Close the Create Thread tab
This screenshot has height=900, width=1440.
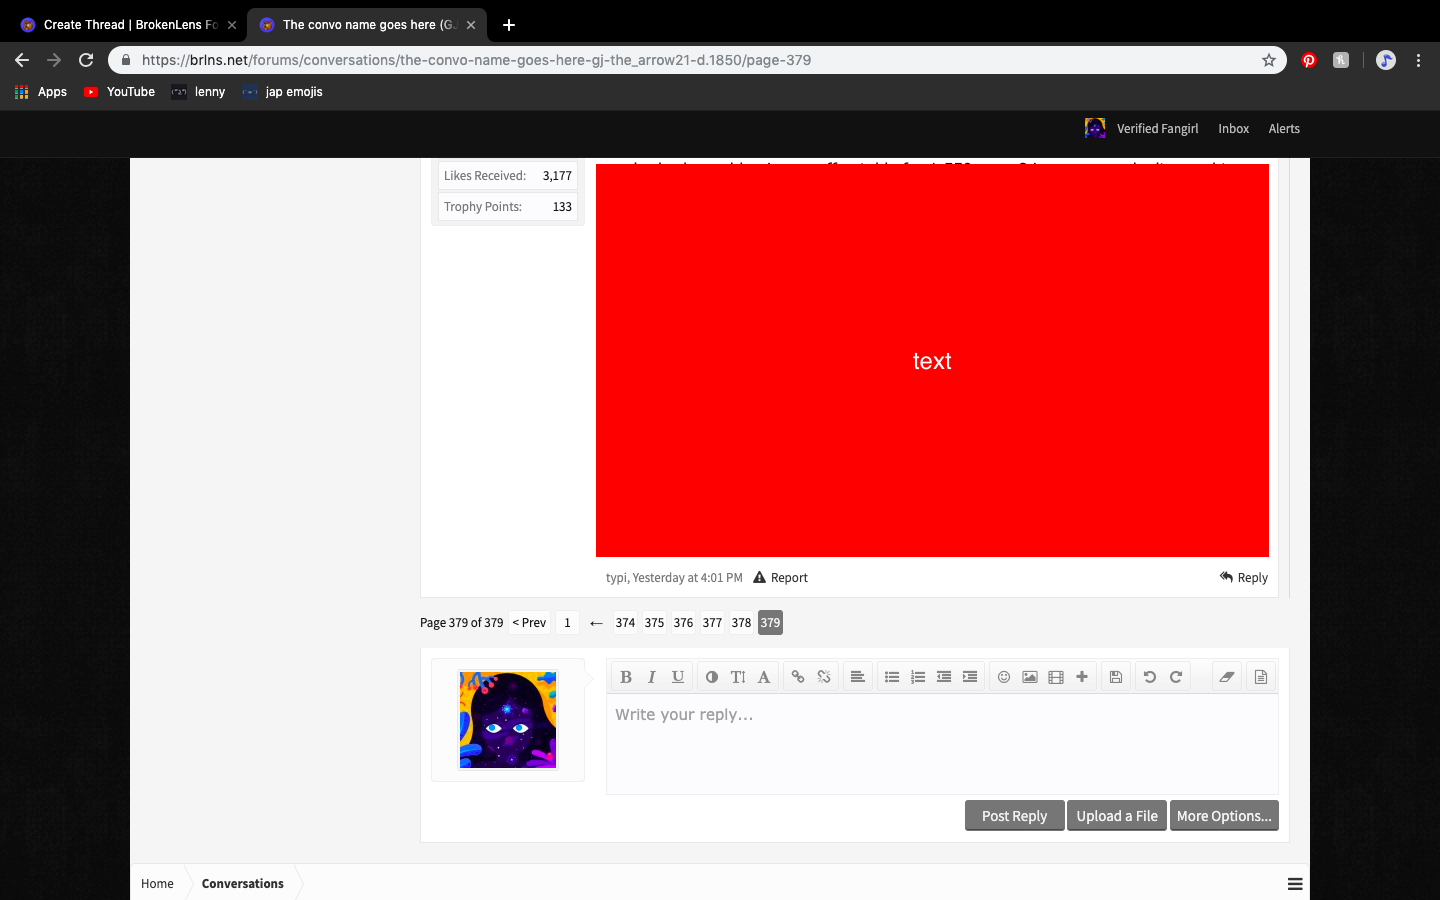coord(232,25)
